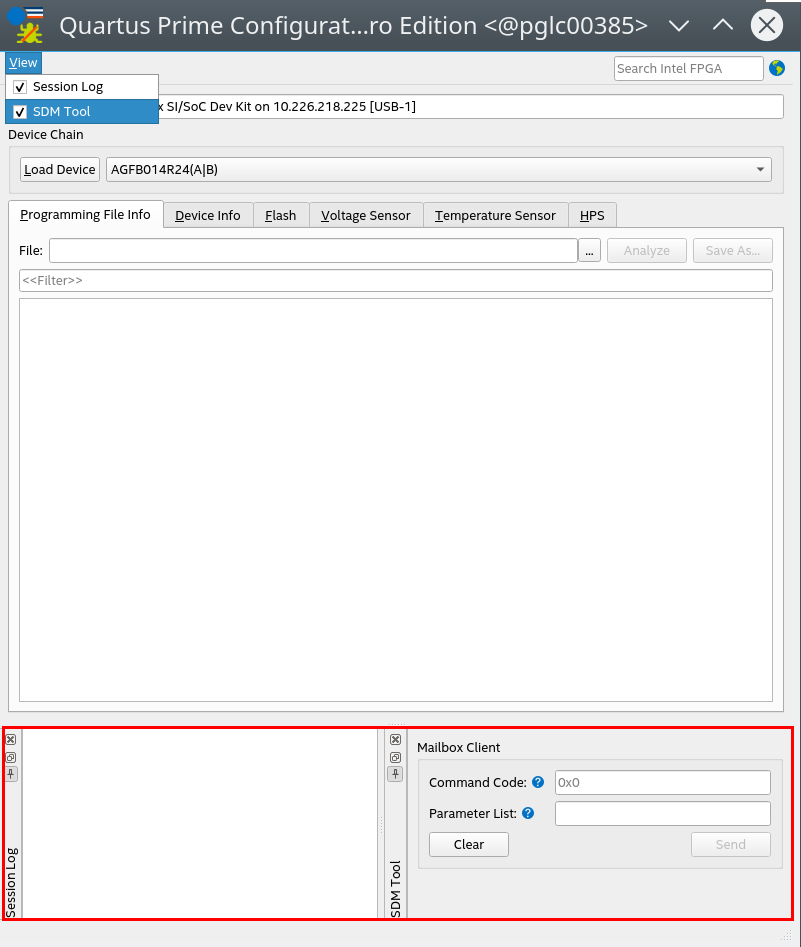Open the AGFB014R24(A|B) device dropdown
This screenshot has height=947, width=801.
[439, 170]
